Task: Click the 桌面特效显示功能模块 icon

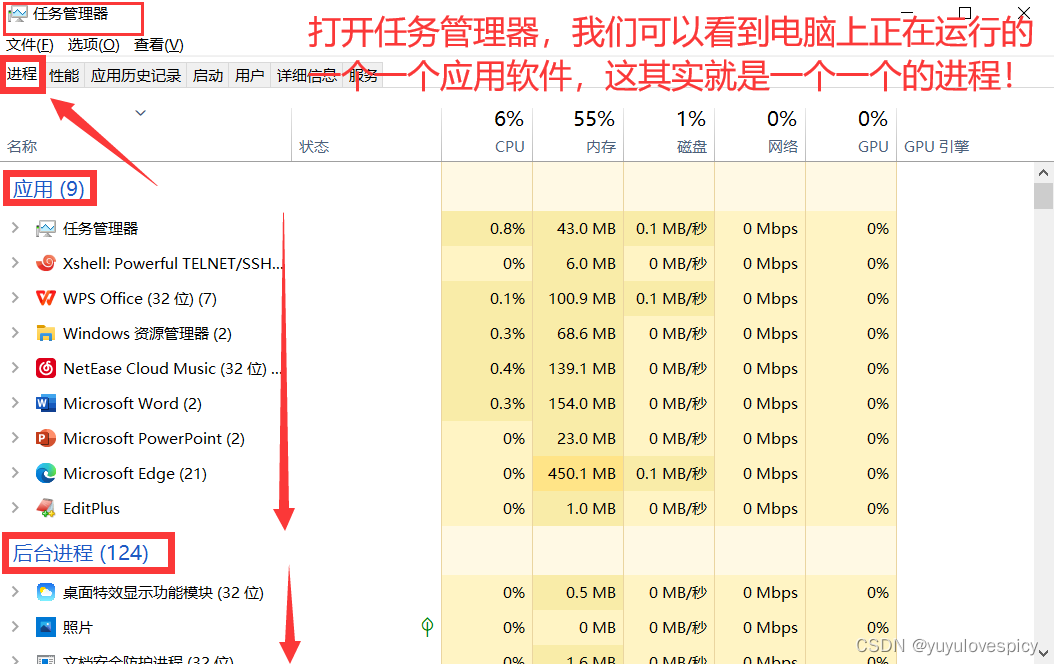Action: tap(46, 592)
